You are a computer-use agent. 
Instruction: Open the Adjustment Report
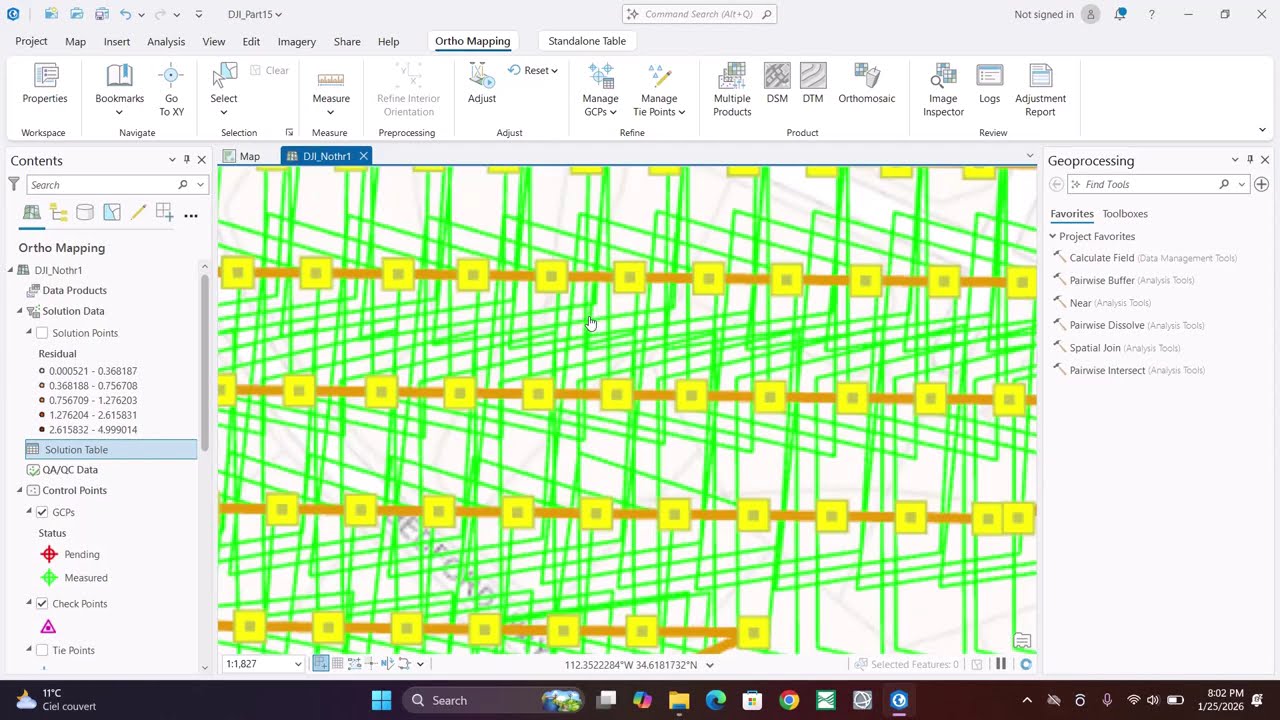click(x=1040, y=90)
